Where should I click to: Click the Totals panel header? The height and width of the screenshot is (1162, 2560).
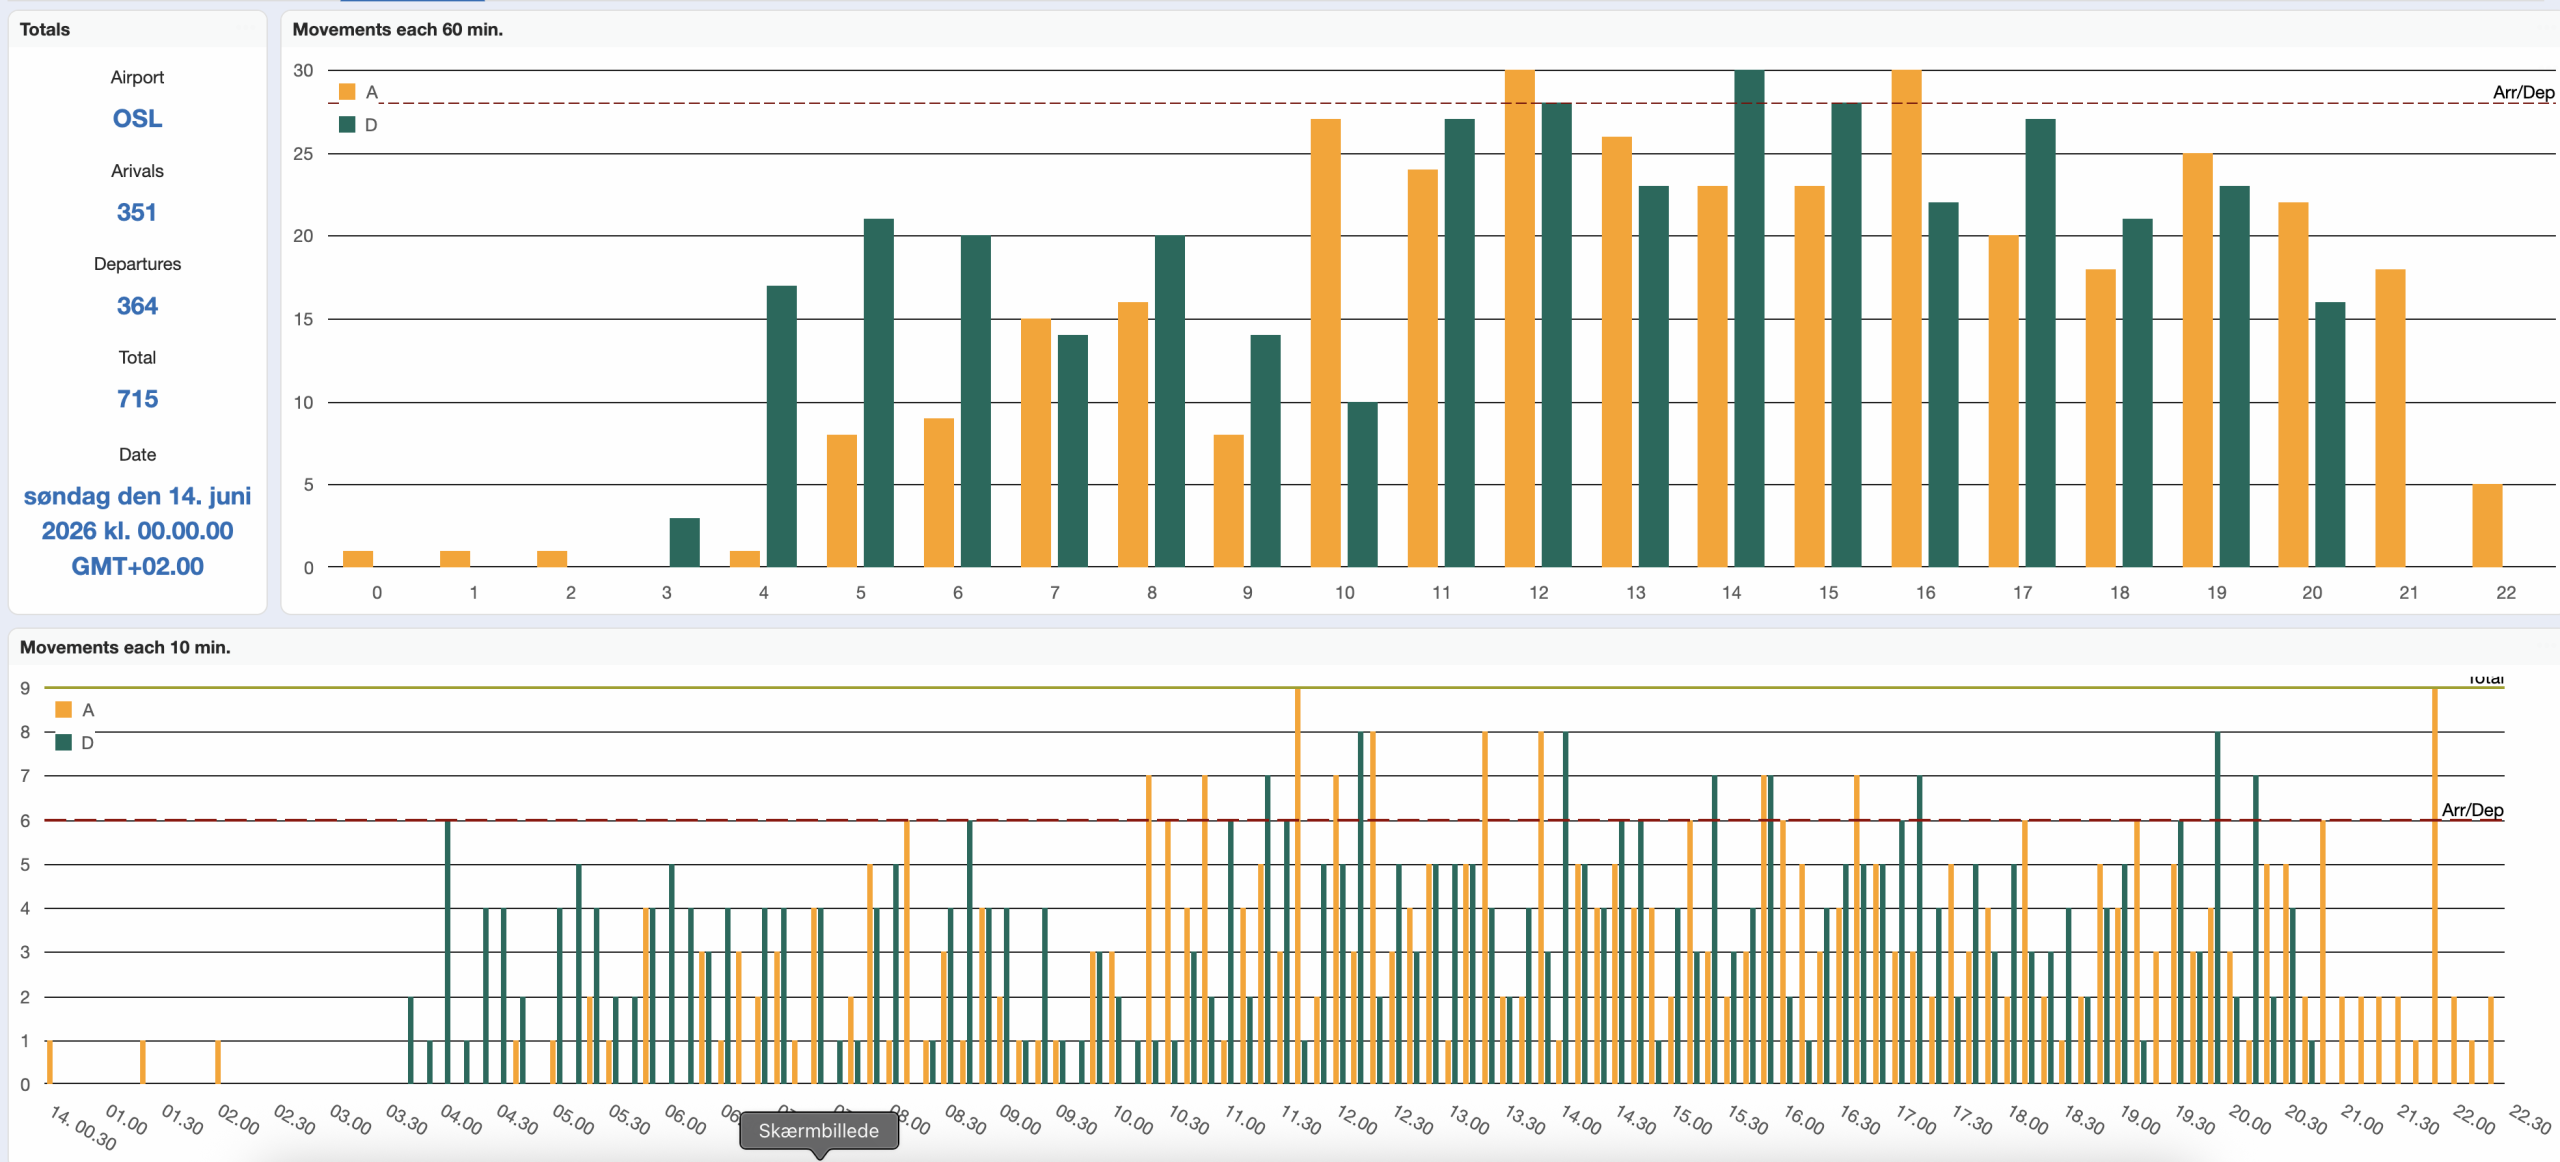click(x=45, y=30)
